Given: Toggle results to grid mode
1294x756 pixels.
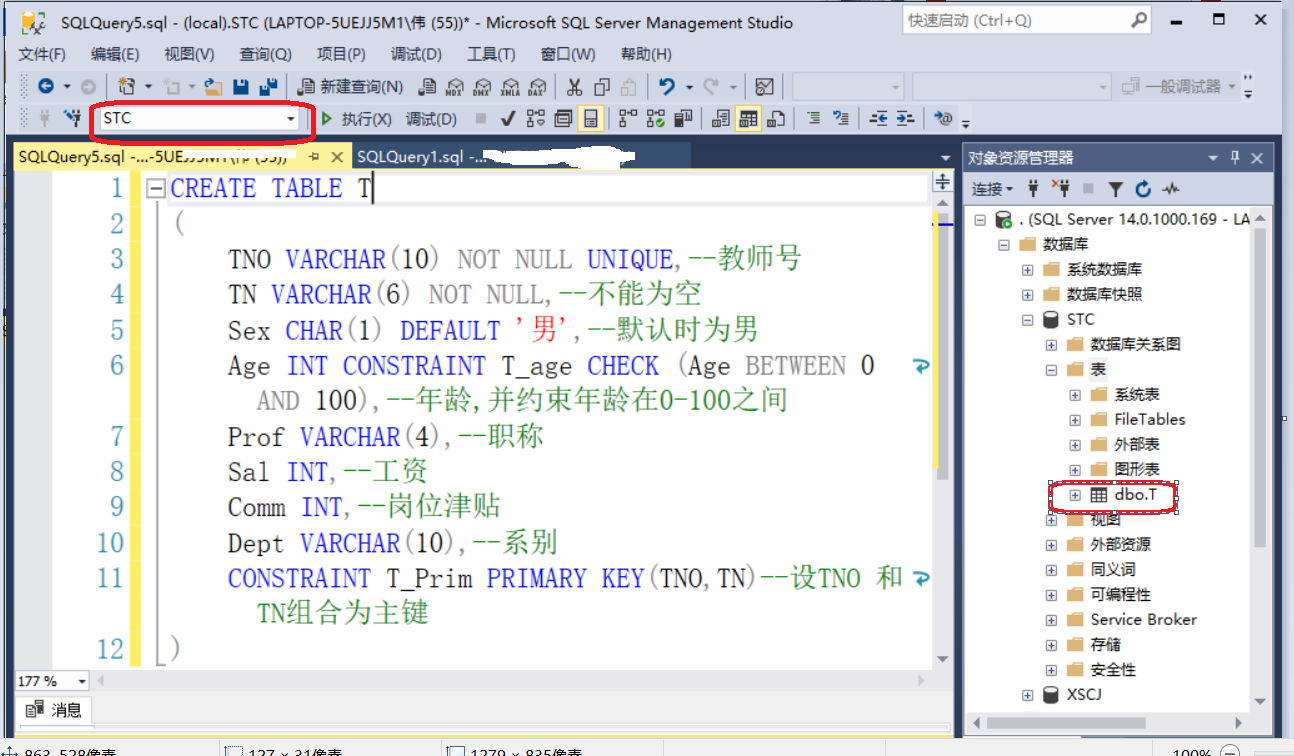Looking at the screenshot, I should (746, 118).
